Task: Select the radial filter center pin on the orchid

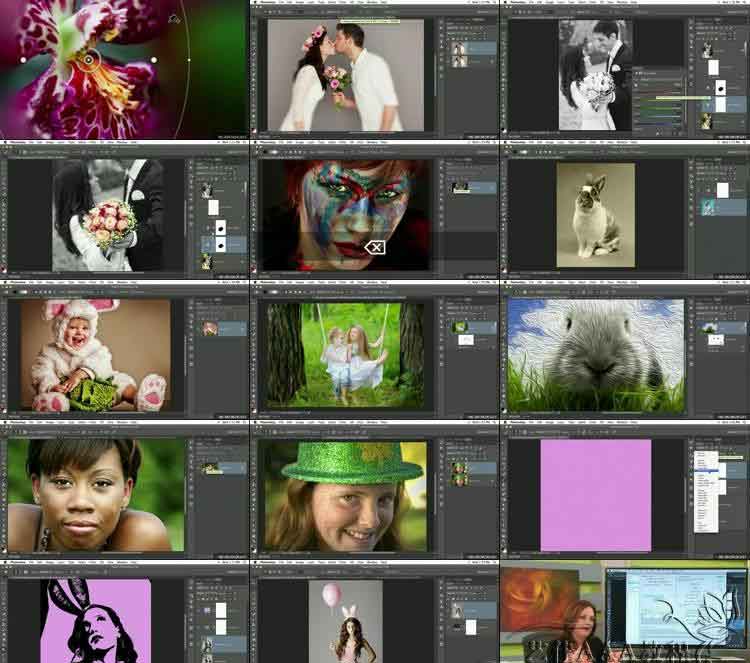Action: click(89, 60)
